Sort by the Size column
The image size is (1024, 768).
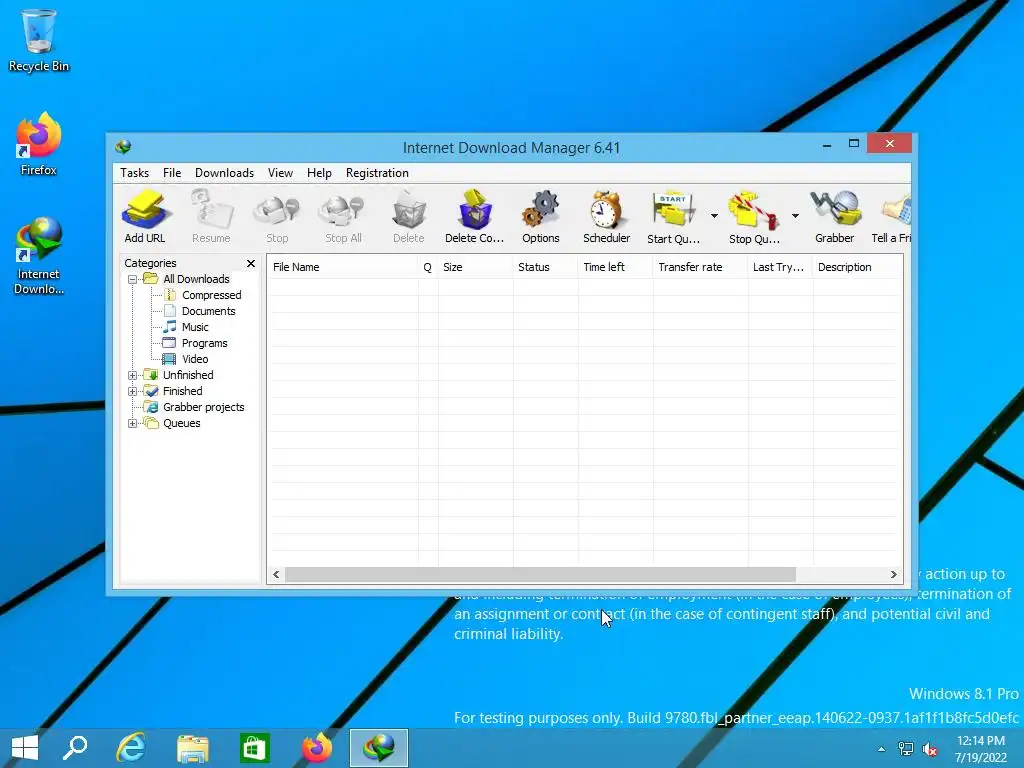pyautogui.click(x=475, y=267)
